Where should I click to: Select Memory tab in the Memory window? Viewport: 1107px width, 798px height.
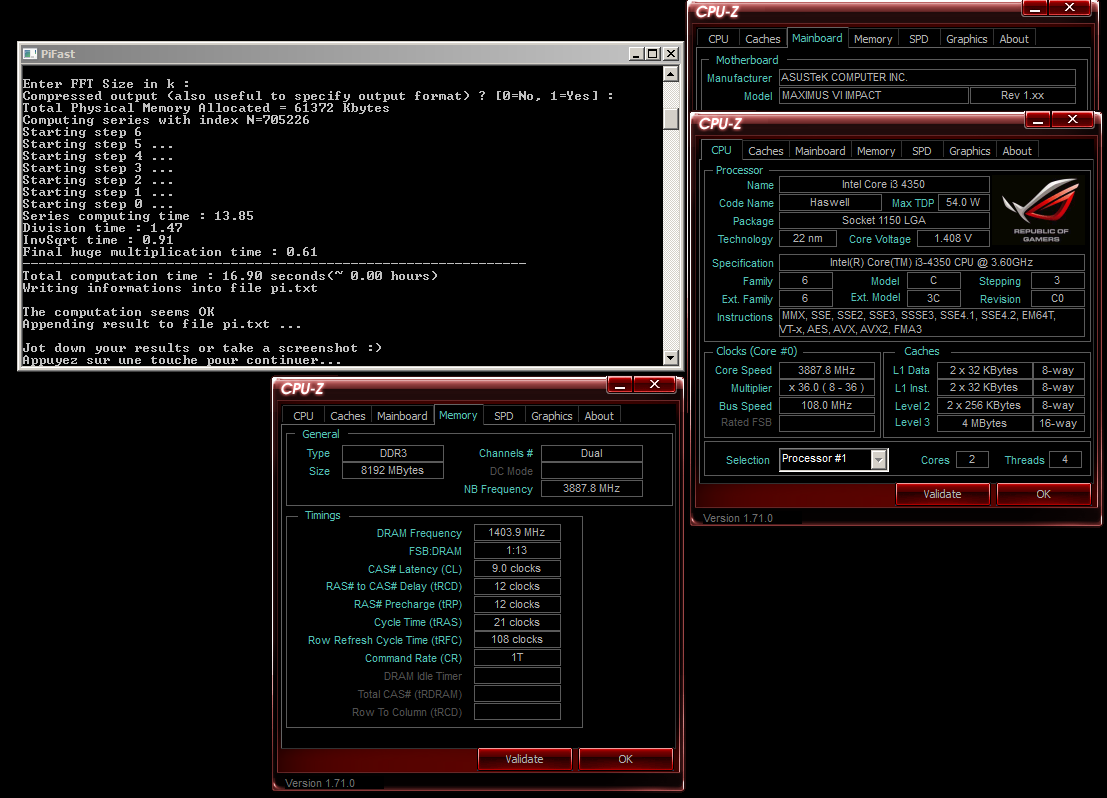[457, 415]
